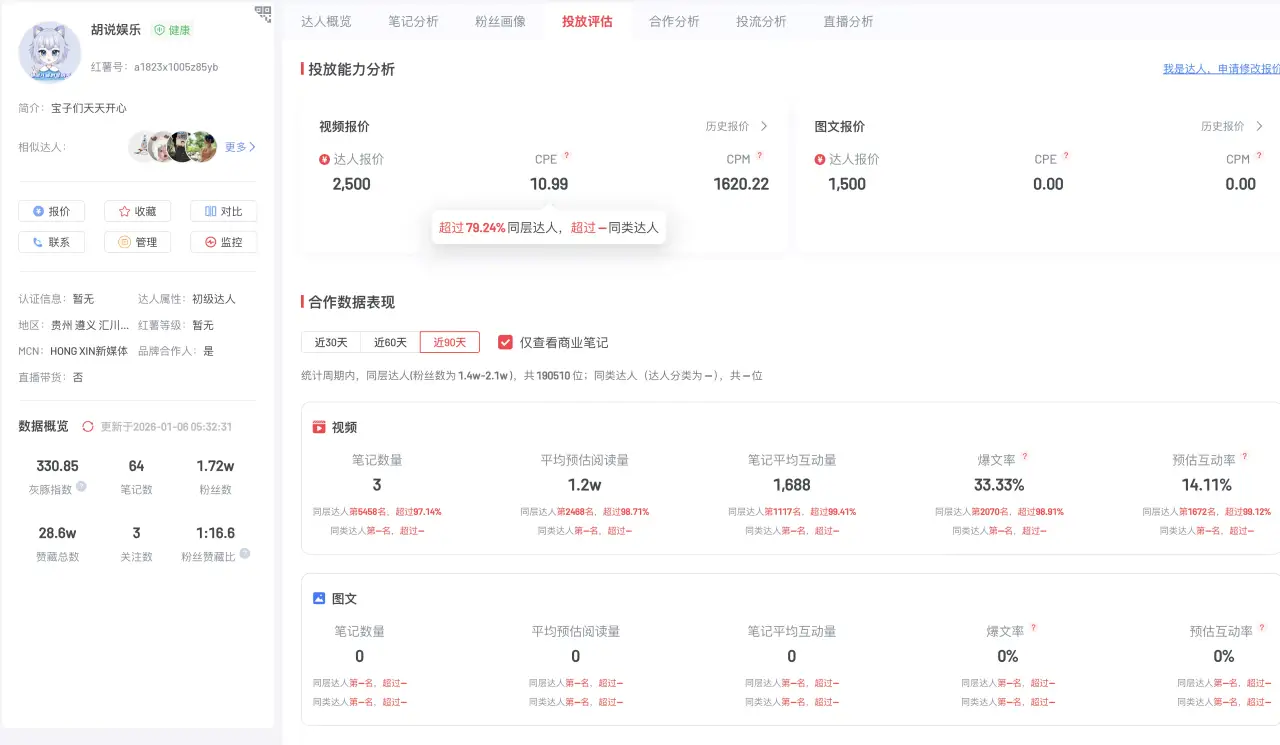Click the 1,500 图文 price value
Screen dimensions: 1280x745
pos(847,184)
